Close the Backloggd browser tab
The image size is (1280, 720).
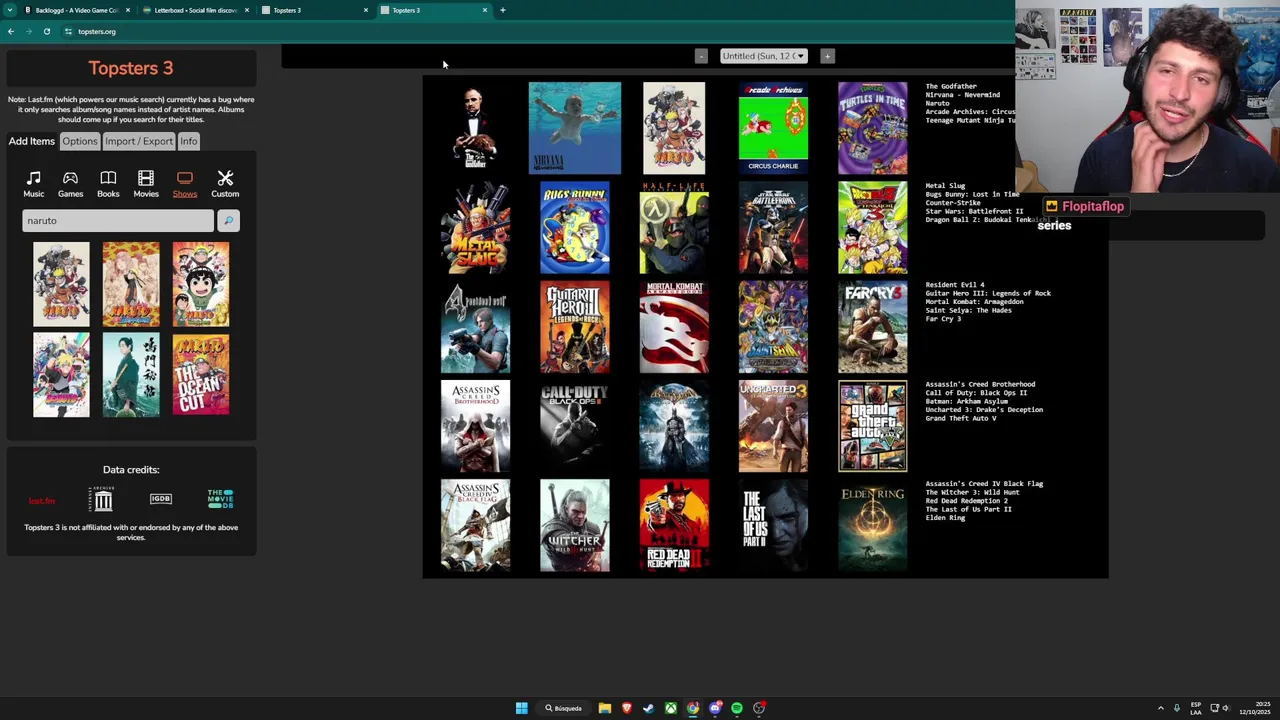(x=127, y=10)
